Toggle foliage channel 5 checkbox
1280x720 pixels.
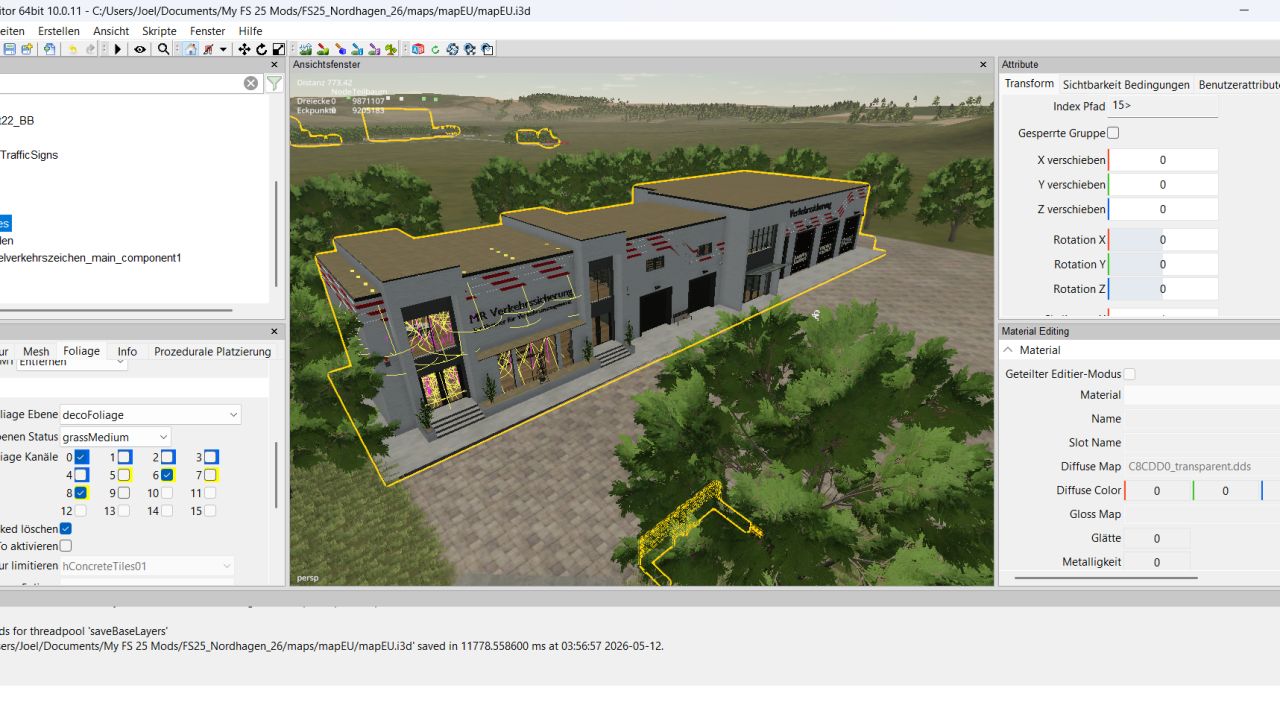coord(125,475)
